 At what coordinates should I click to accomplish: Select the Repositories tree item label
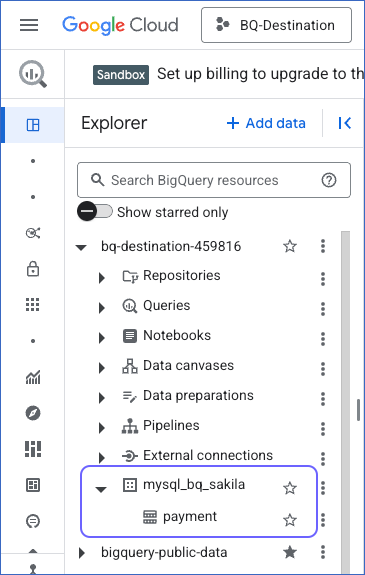coord(182,275)
